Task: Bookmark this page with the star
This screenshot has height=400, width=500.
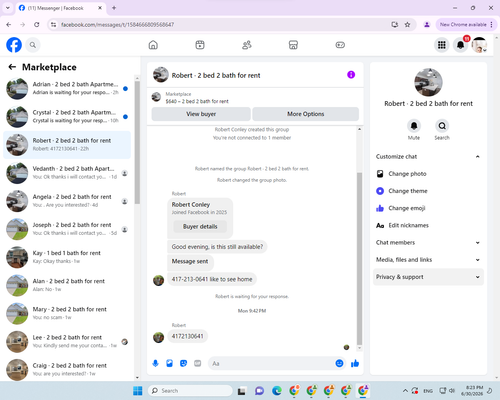Action: click(407, 24)
